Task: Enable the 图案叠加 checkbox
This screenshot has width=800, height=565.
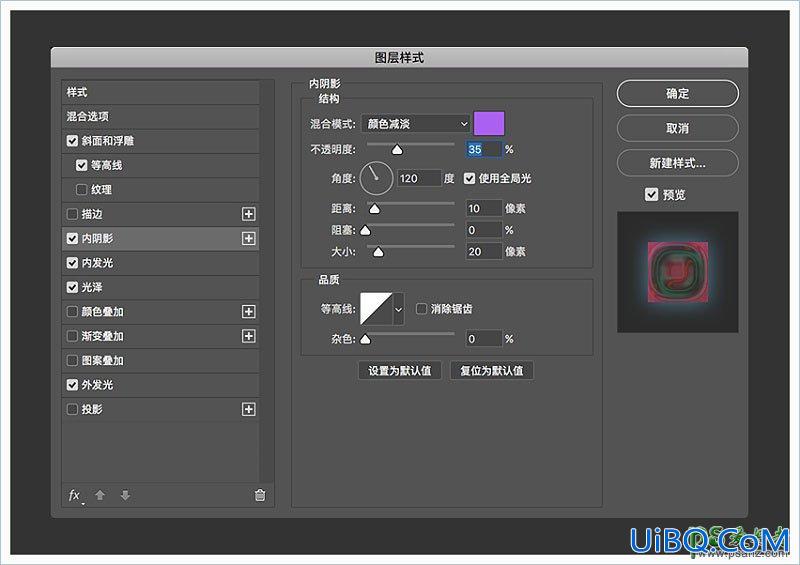Action: click(x=72, y=360)
